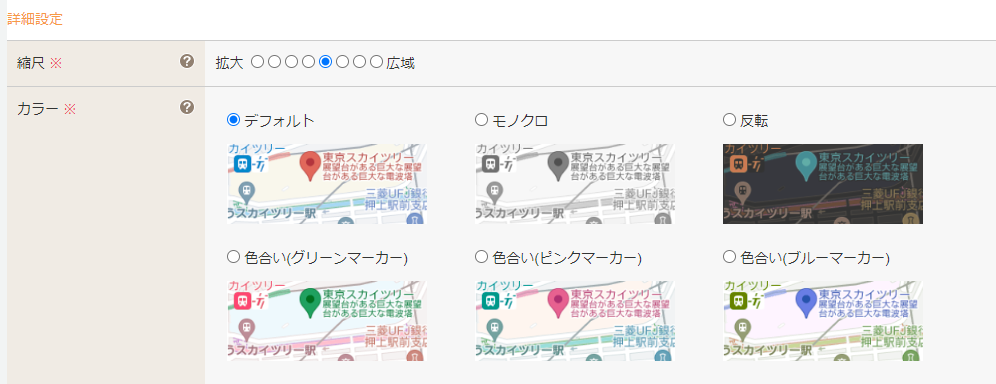The image size is (996, 384).
Task: Click the selected fifth scale radio button
Action: [x=326, y=62]
